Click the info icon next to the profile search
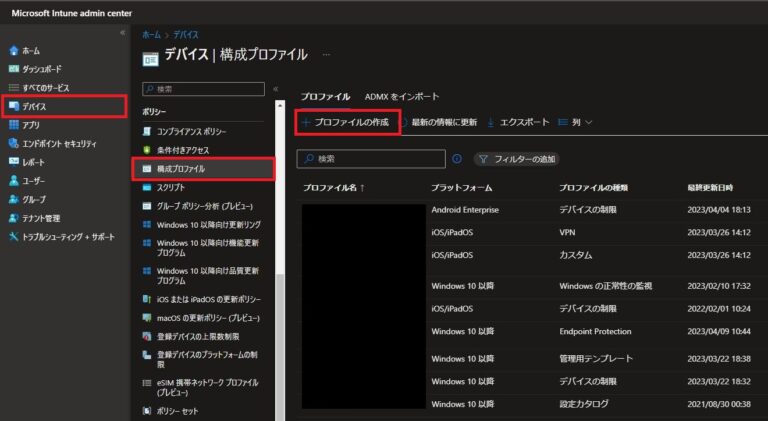The height and width of the screenshot is (421, 768). tap(456, 159)
